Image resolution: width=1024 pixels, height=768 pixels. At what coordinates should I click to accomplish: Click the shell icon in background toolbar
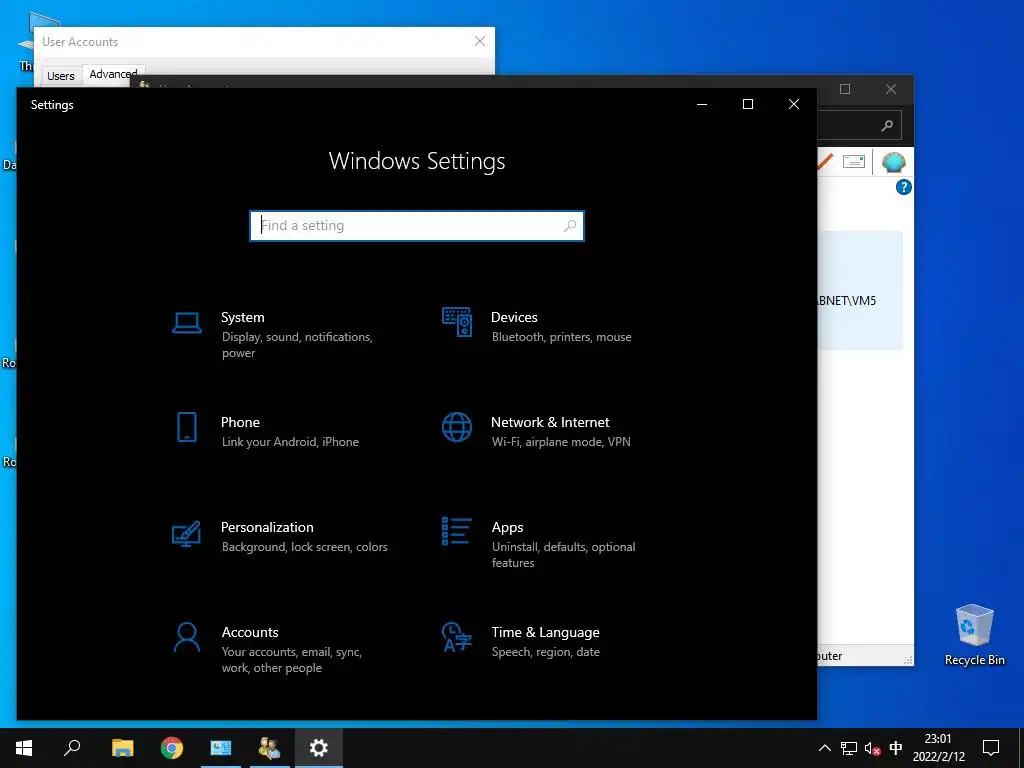coord(893,161)
